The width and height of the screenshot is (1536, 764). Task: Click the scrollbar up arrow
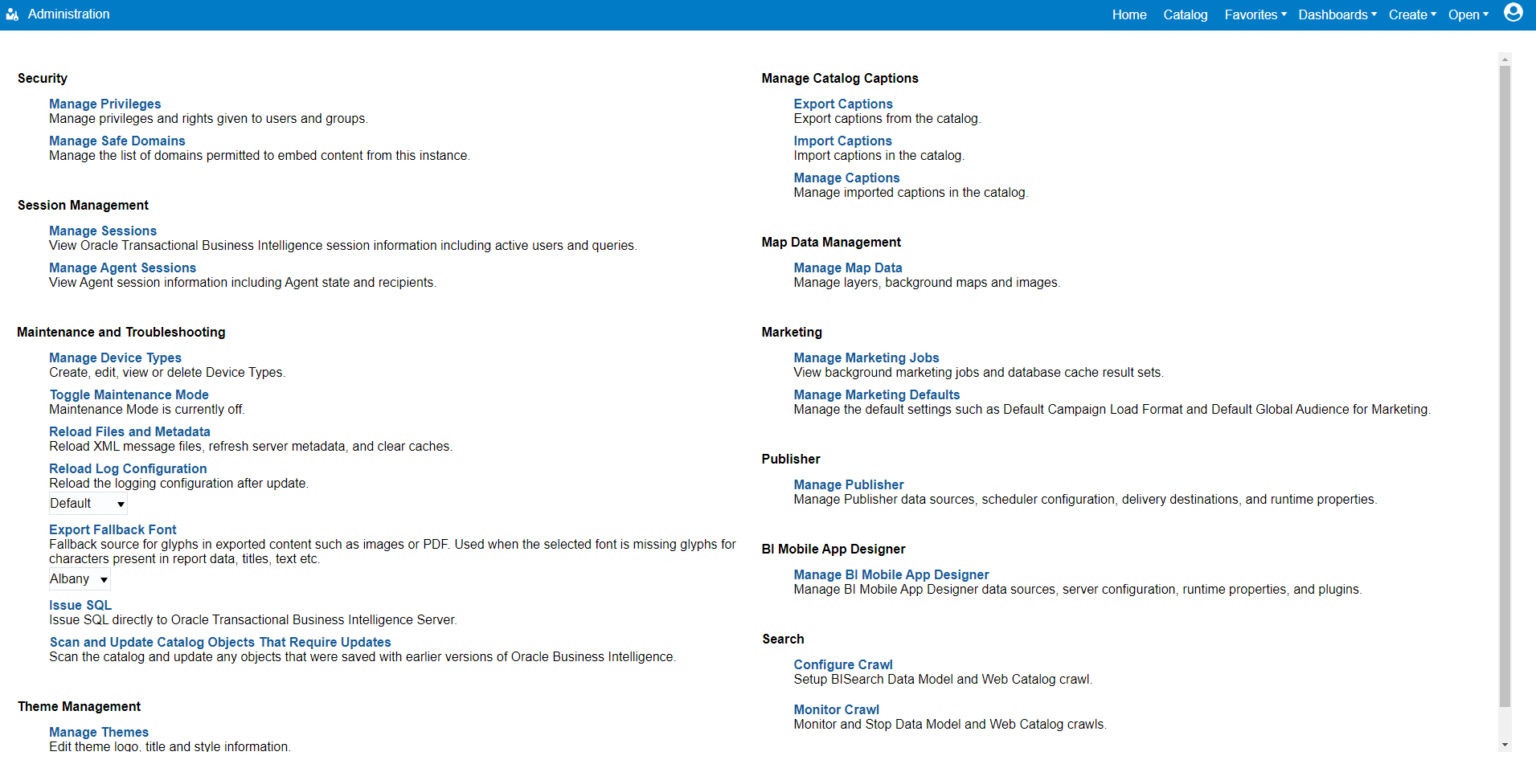(1505, 59)
